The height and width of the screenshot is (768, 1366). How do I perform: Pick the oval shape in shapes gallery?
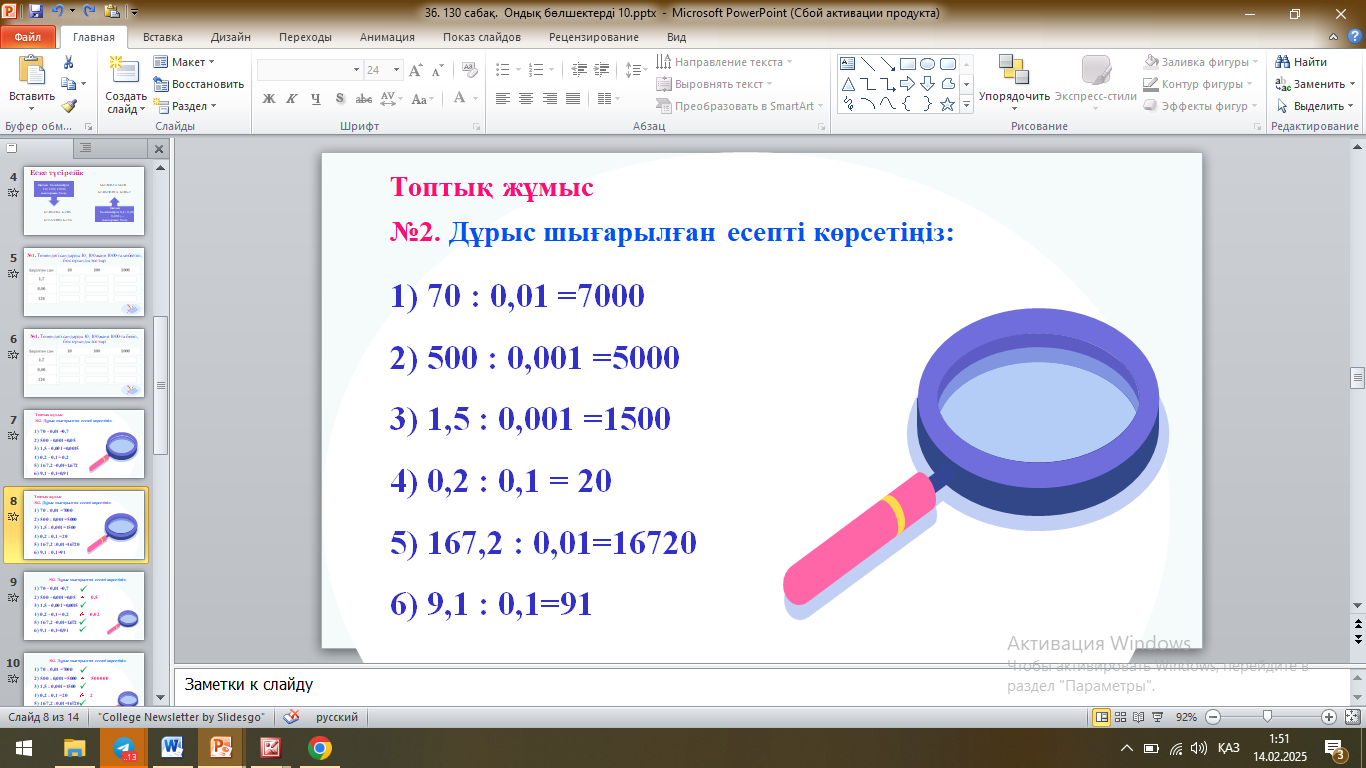[x=927, y=64]
